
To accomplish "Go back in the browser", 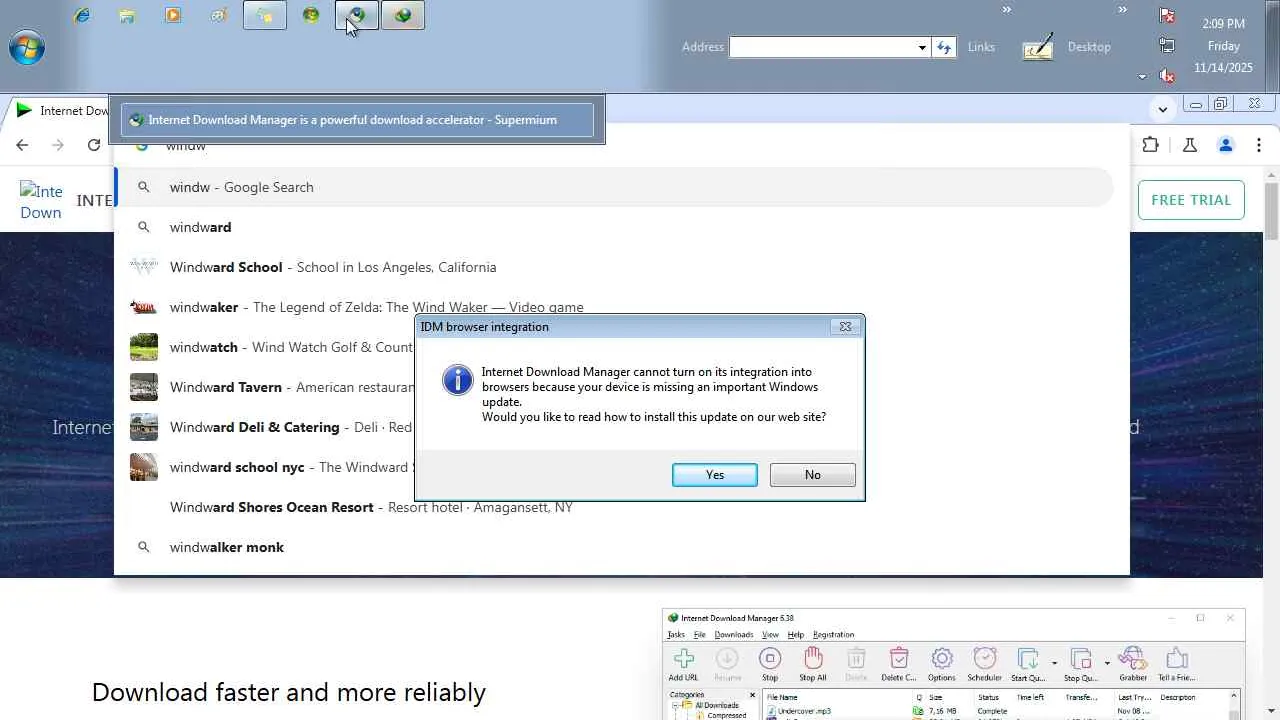I will 22,145.
